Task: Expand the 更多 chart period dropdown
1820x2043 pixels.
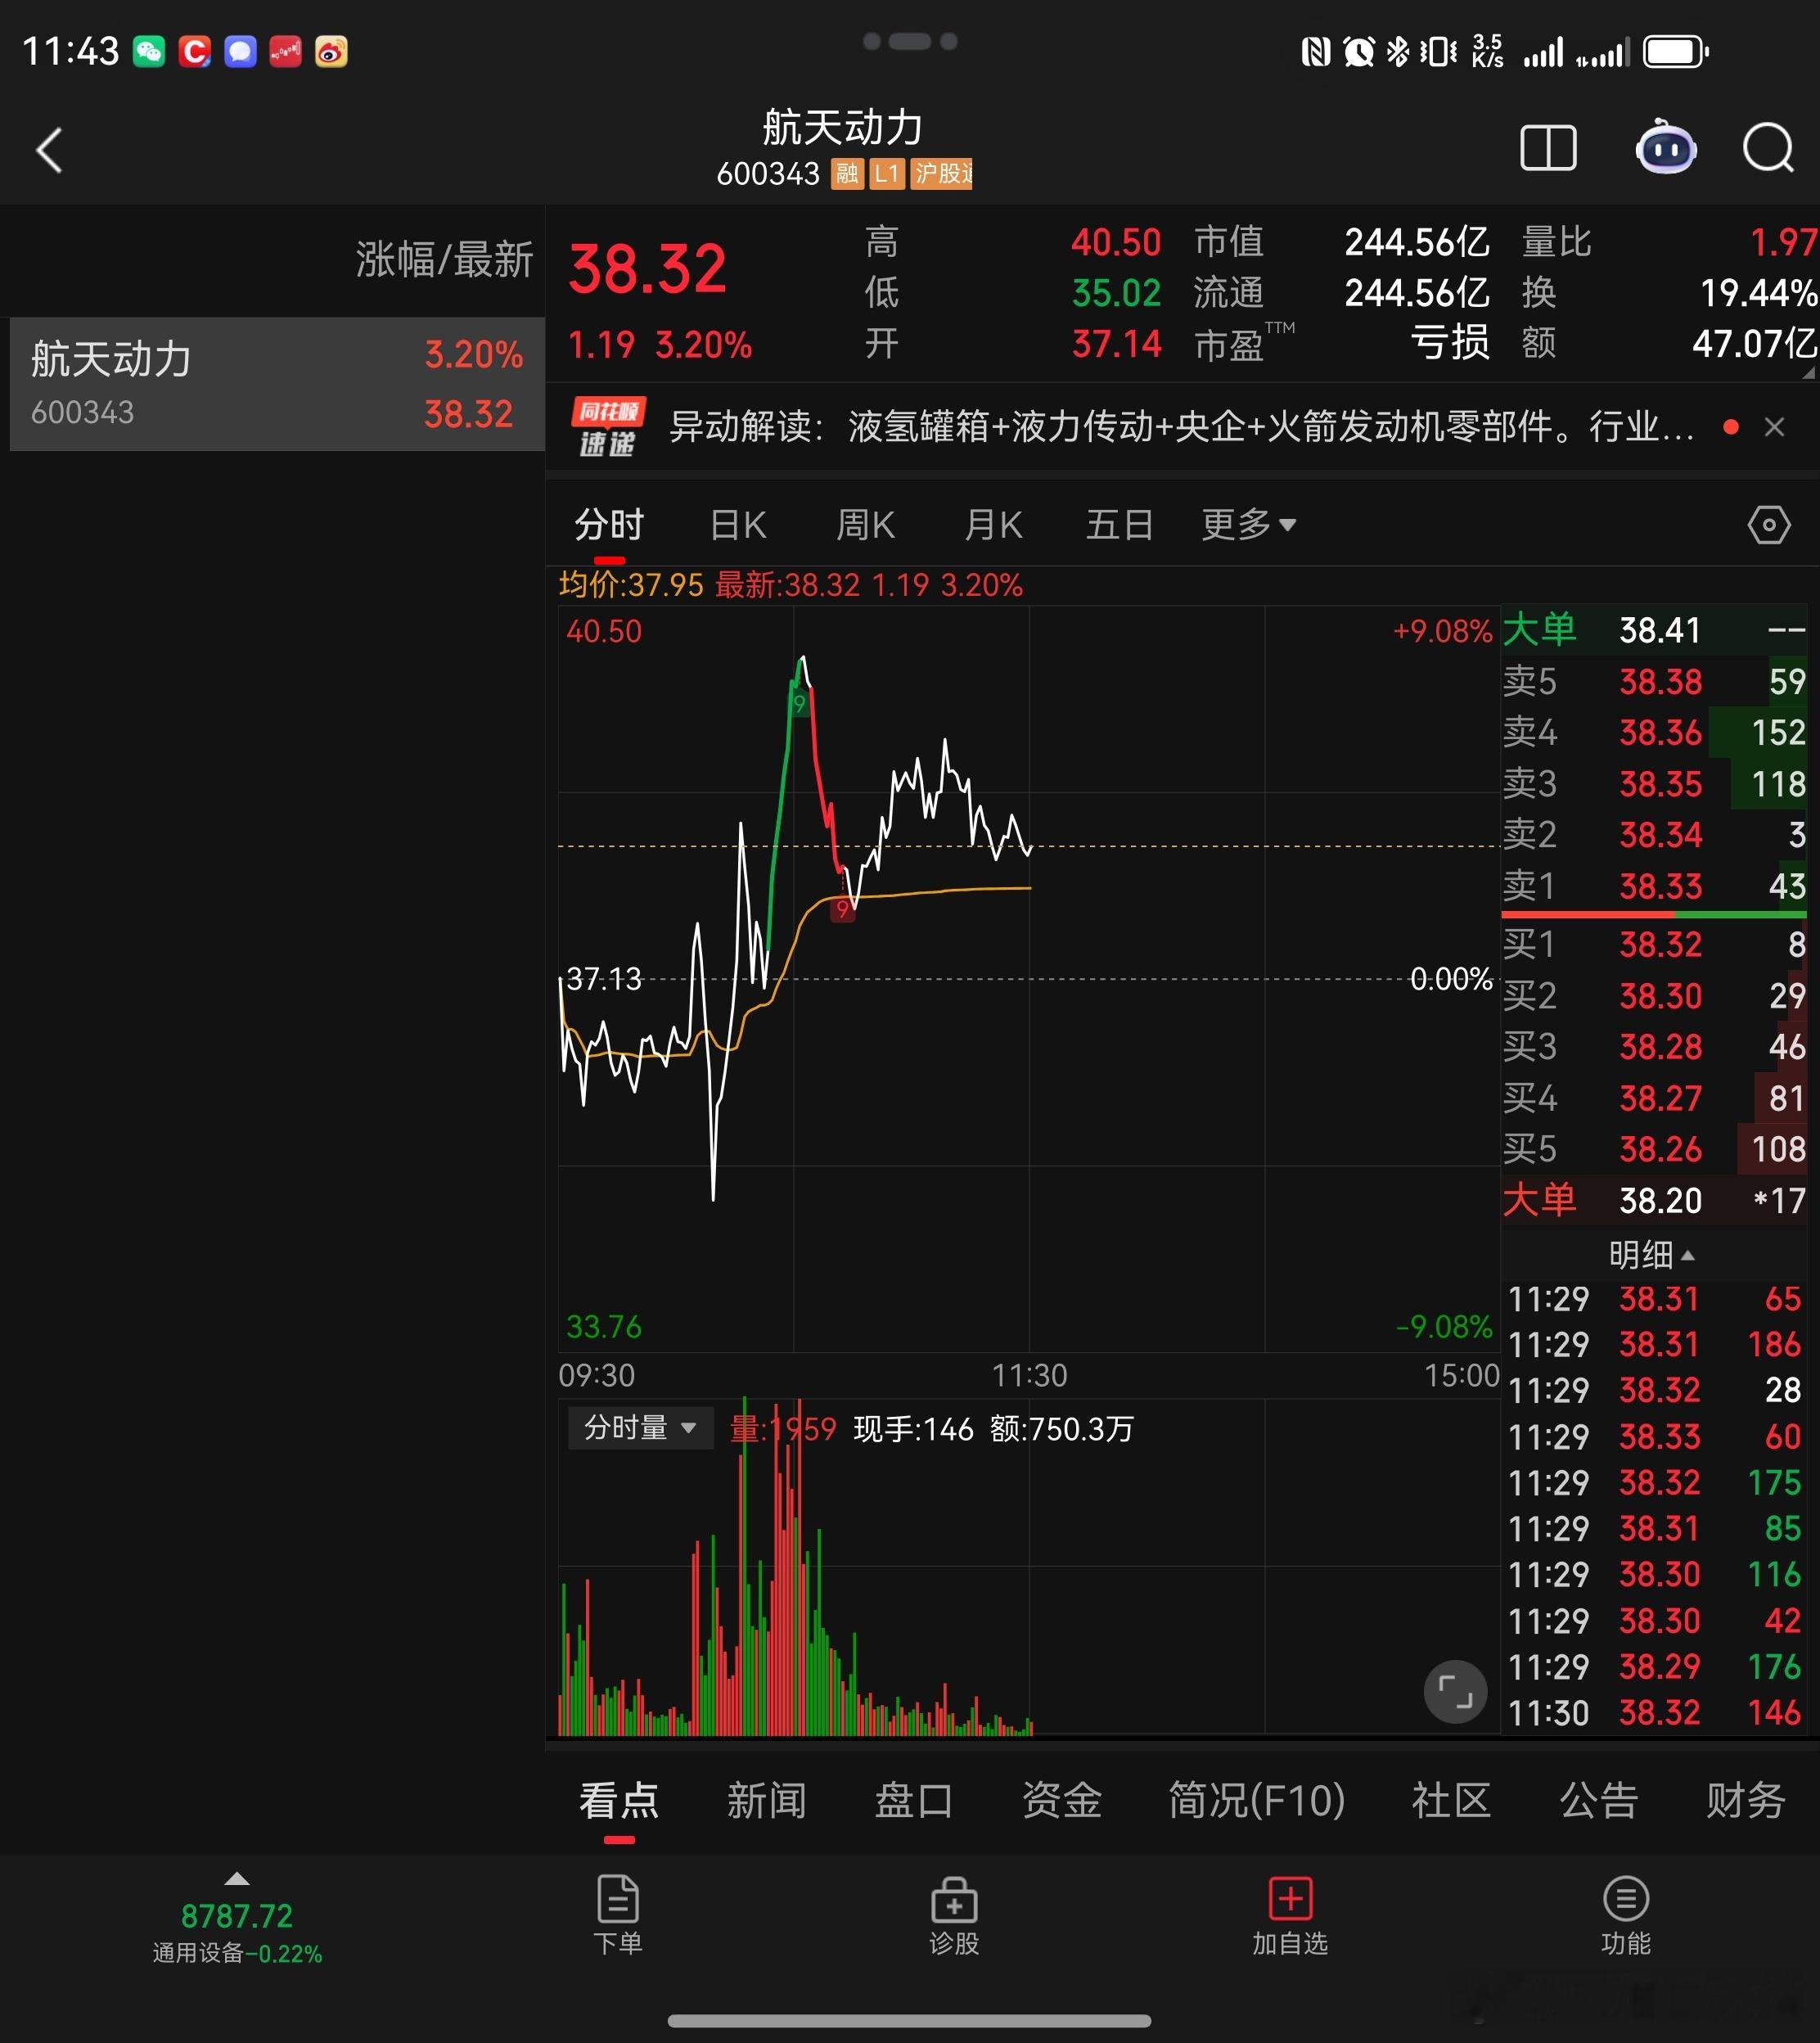Action: pos(1247,525)
